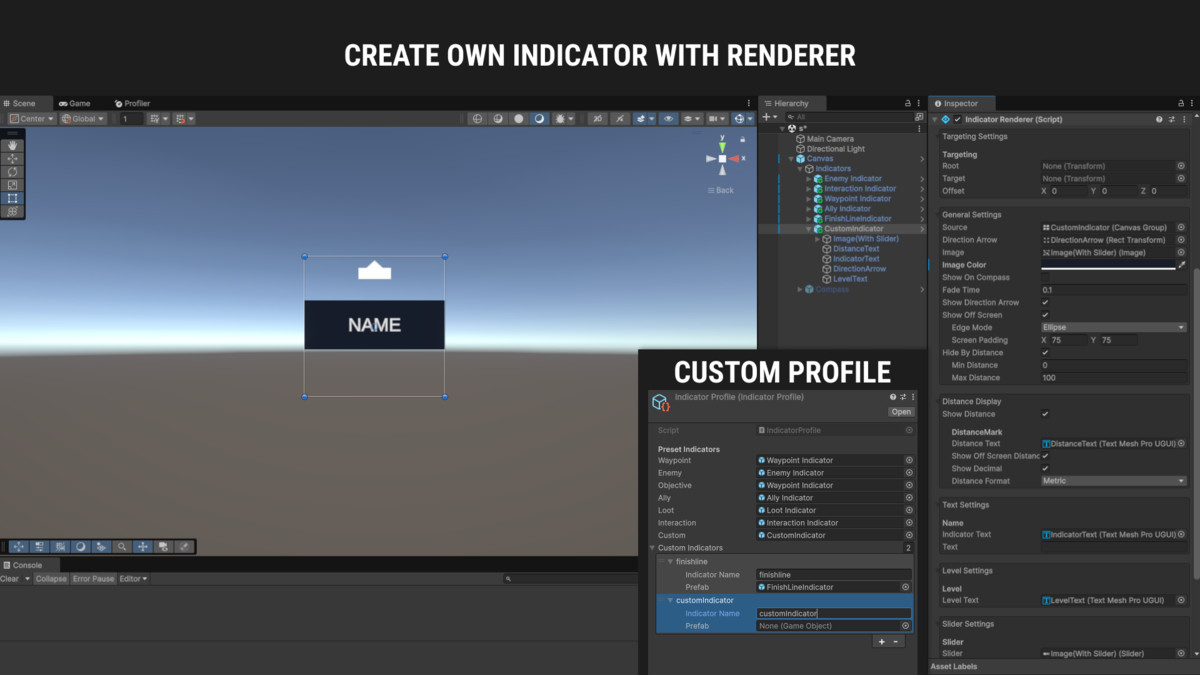Click the eyedropper next to Image Color

(1182, 265)
